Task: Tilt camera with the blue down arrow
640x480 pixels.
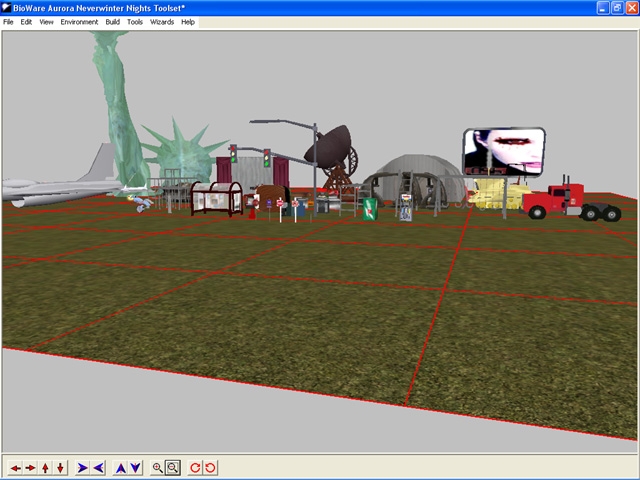Action: tap(135, 467)
